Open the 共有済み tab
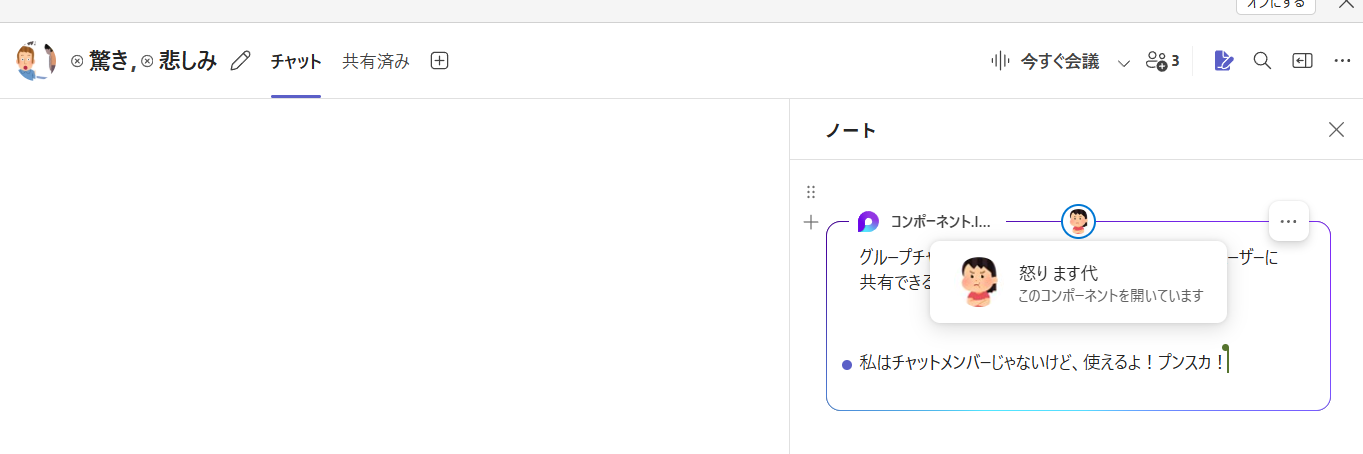 point(376,61)
